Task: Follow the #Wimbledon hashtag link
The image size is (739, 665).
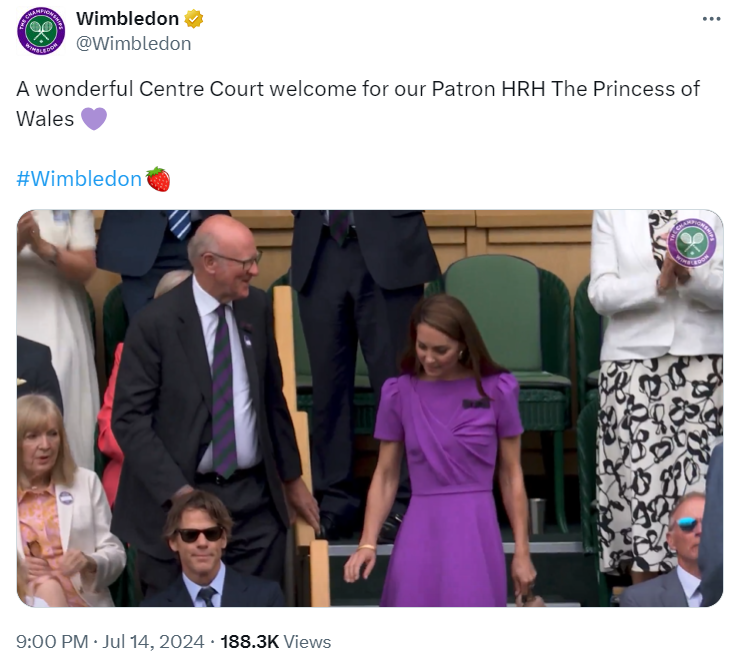Action: click(x=79, y=179)
